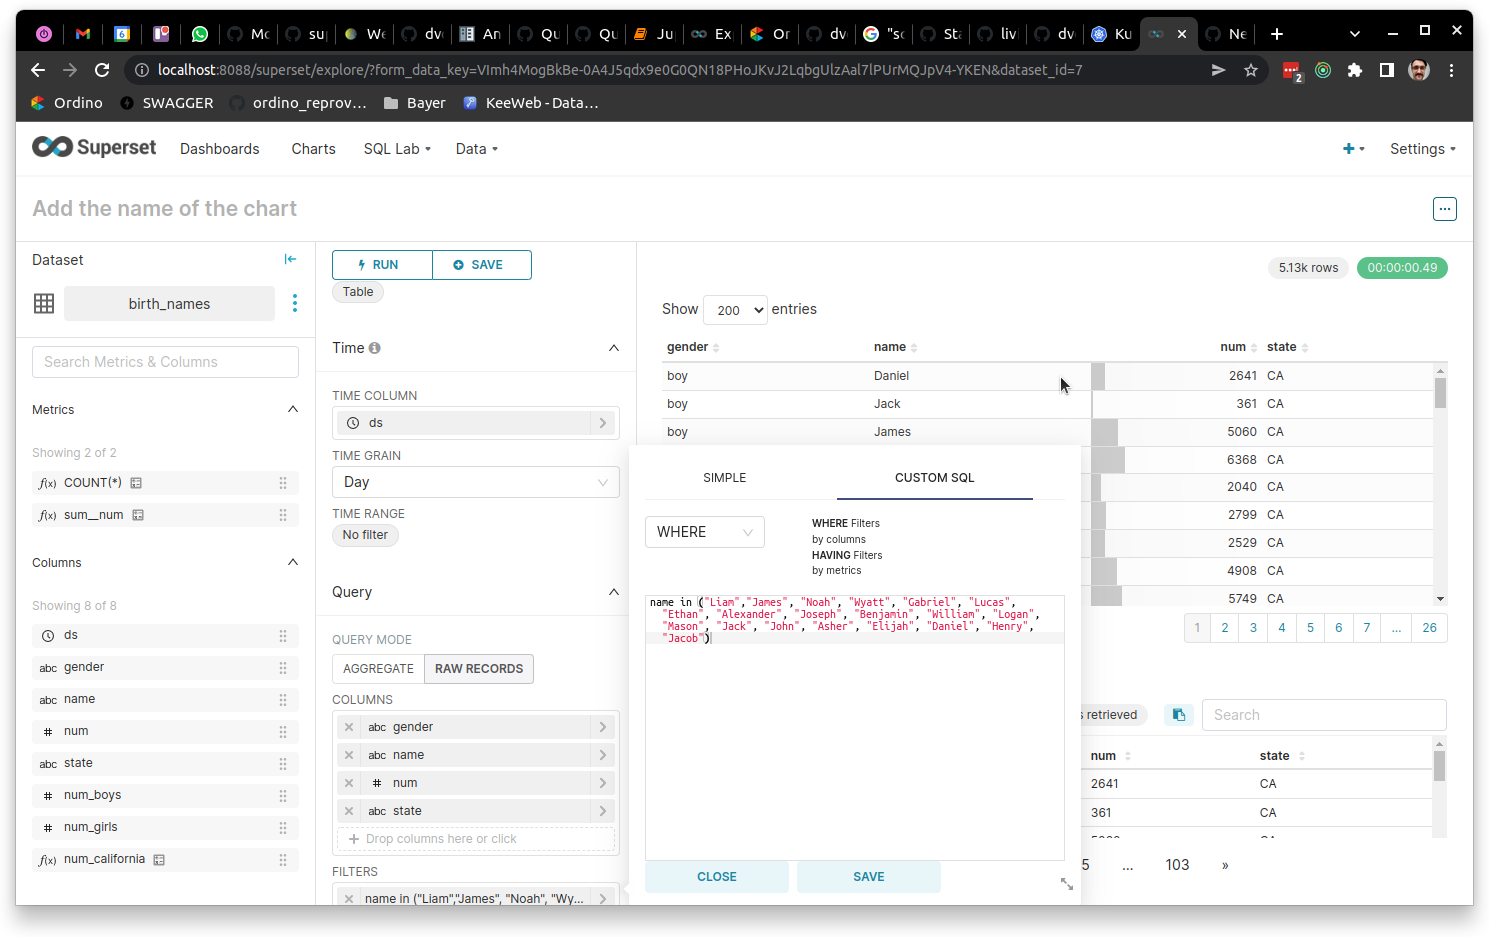Click drag handle of gender column
The height and width of the screenshot is (937, 1489).
pos(283,667)
